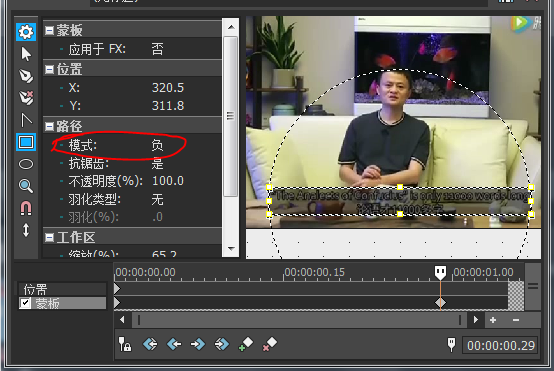The width and height of the screenshot is (554, 371).
Task: Click the 模式 mode value 负
Action: (157, 145)
